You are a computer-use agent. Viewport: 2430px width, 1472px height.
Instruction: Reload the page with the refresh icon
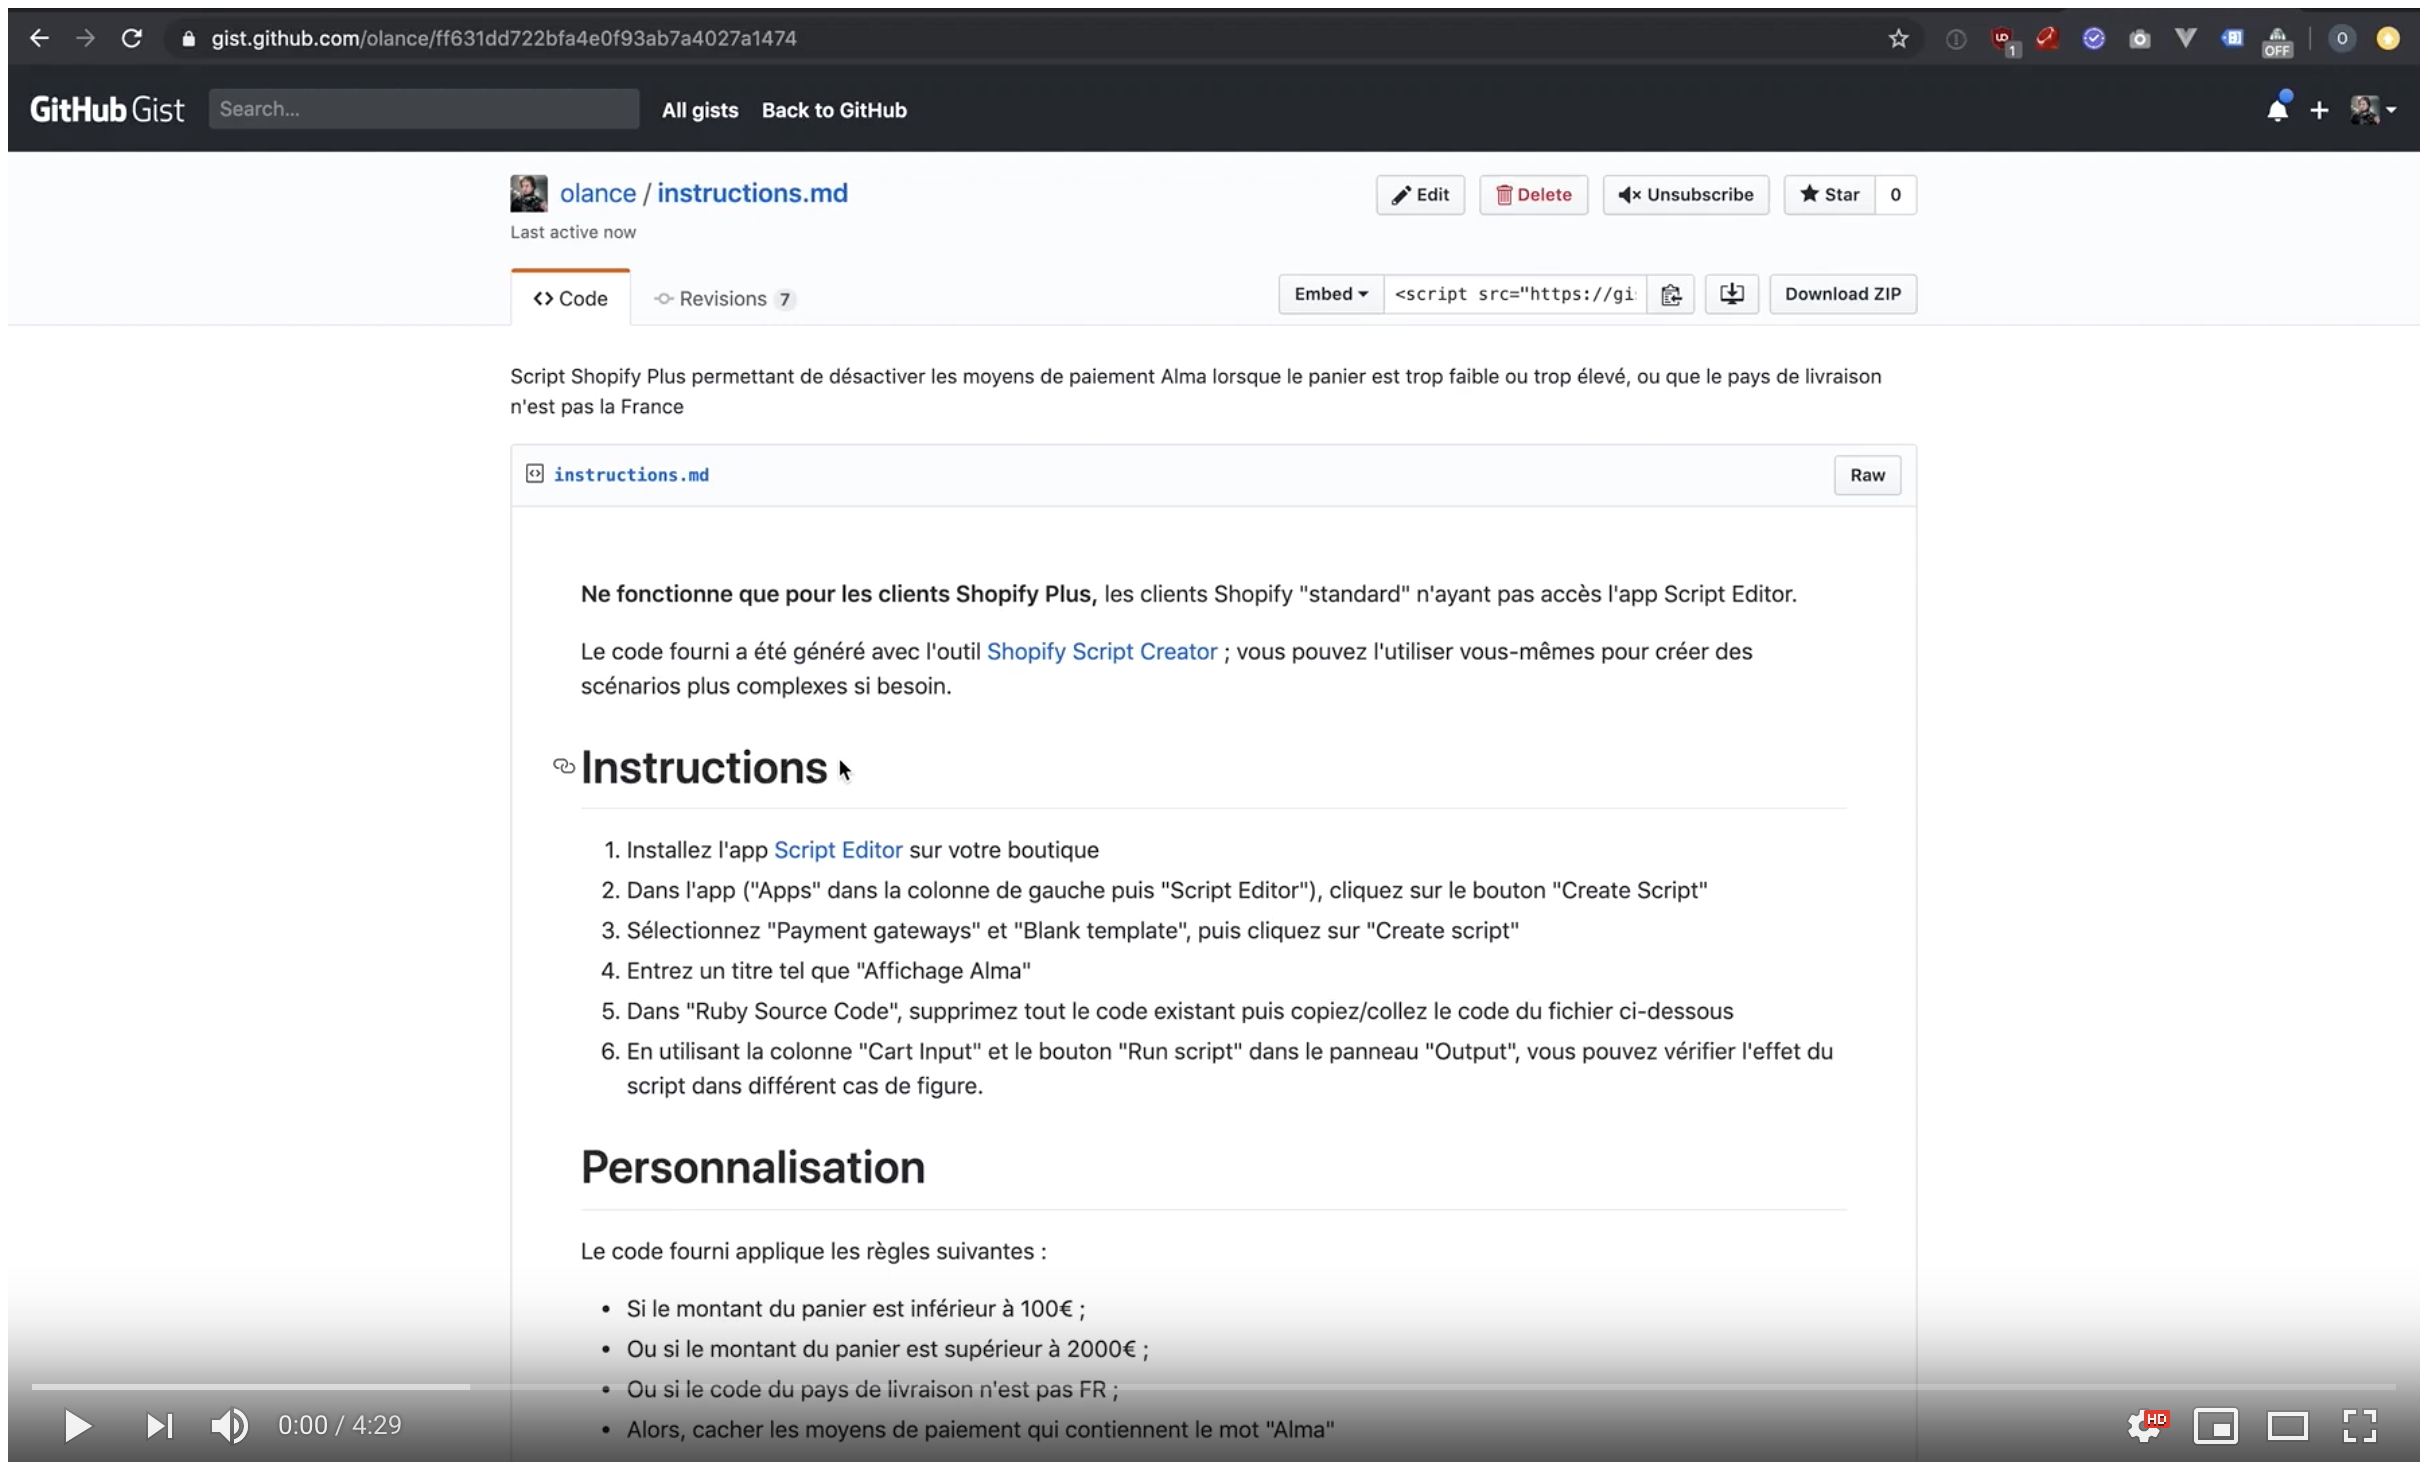point(131,38)
